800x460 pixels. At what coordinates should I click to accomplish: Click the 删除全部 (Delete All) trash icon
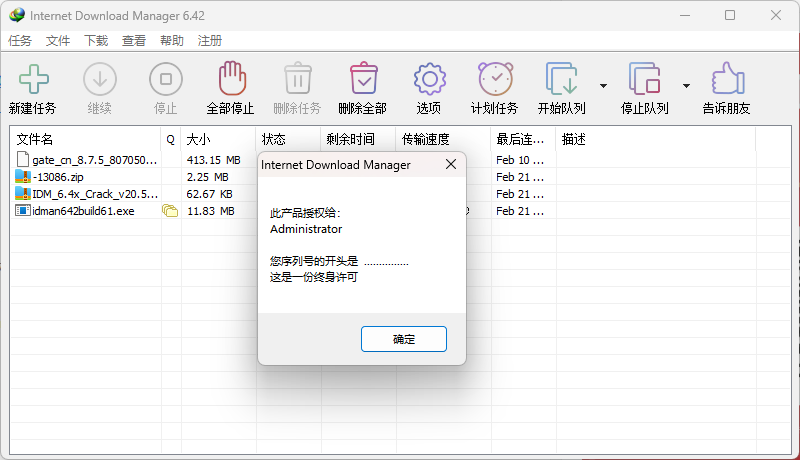[362, 79]
